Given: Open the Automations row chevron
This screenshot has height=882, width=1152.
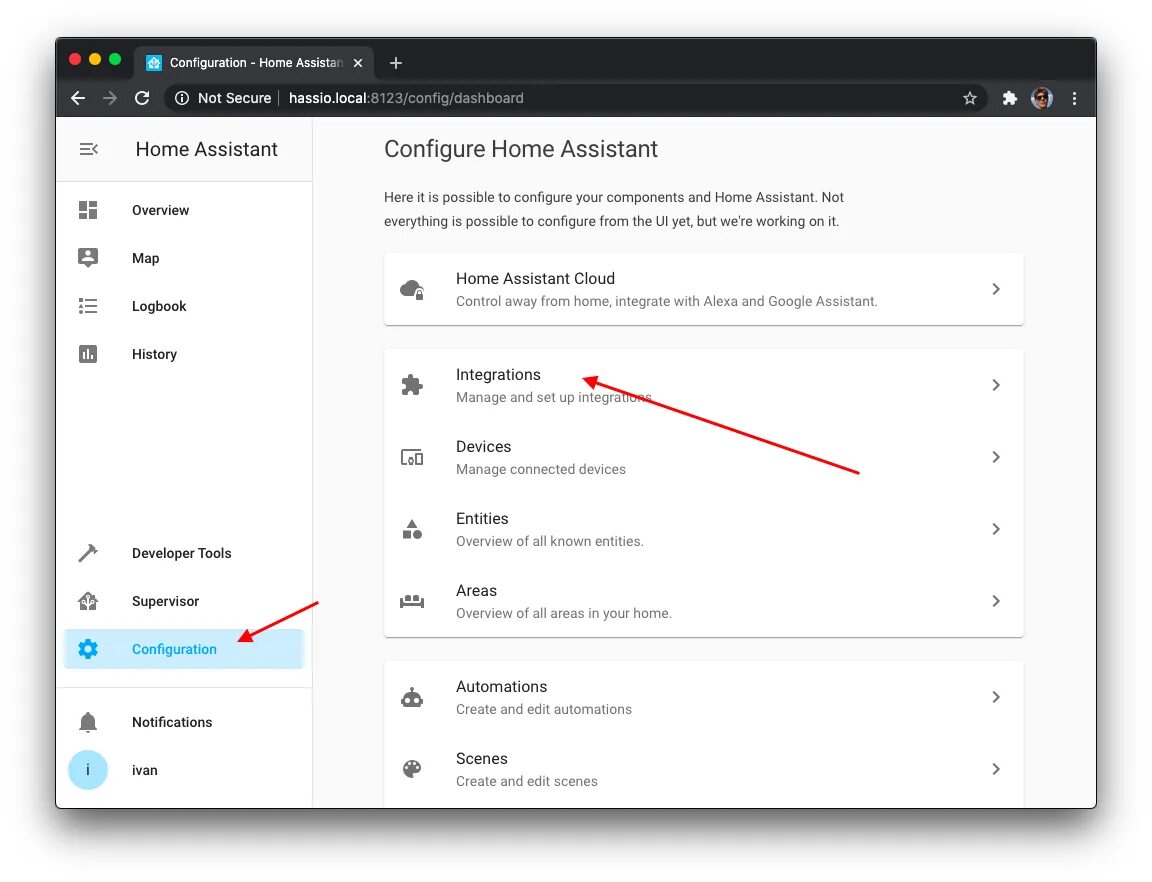Looking at the screenshot, I should pos(996,697).
